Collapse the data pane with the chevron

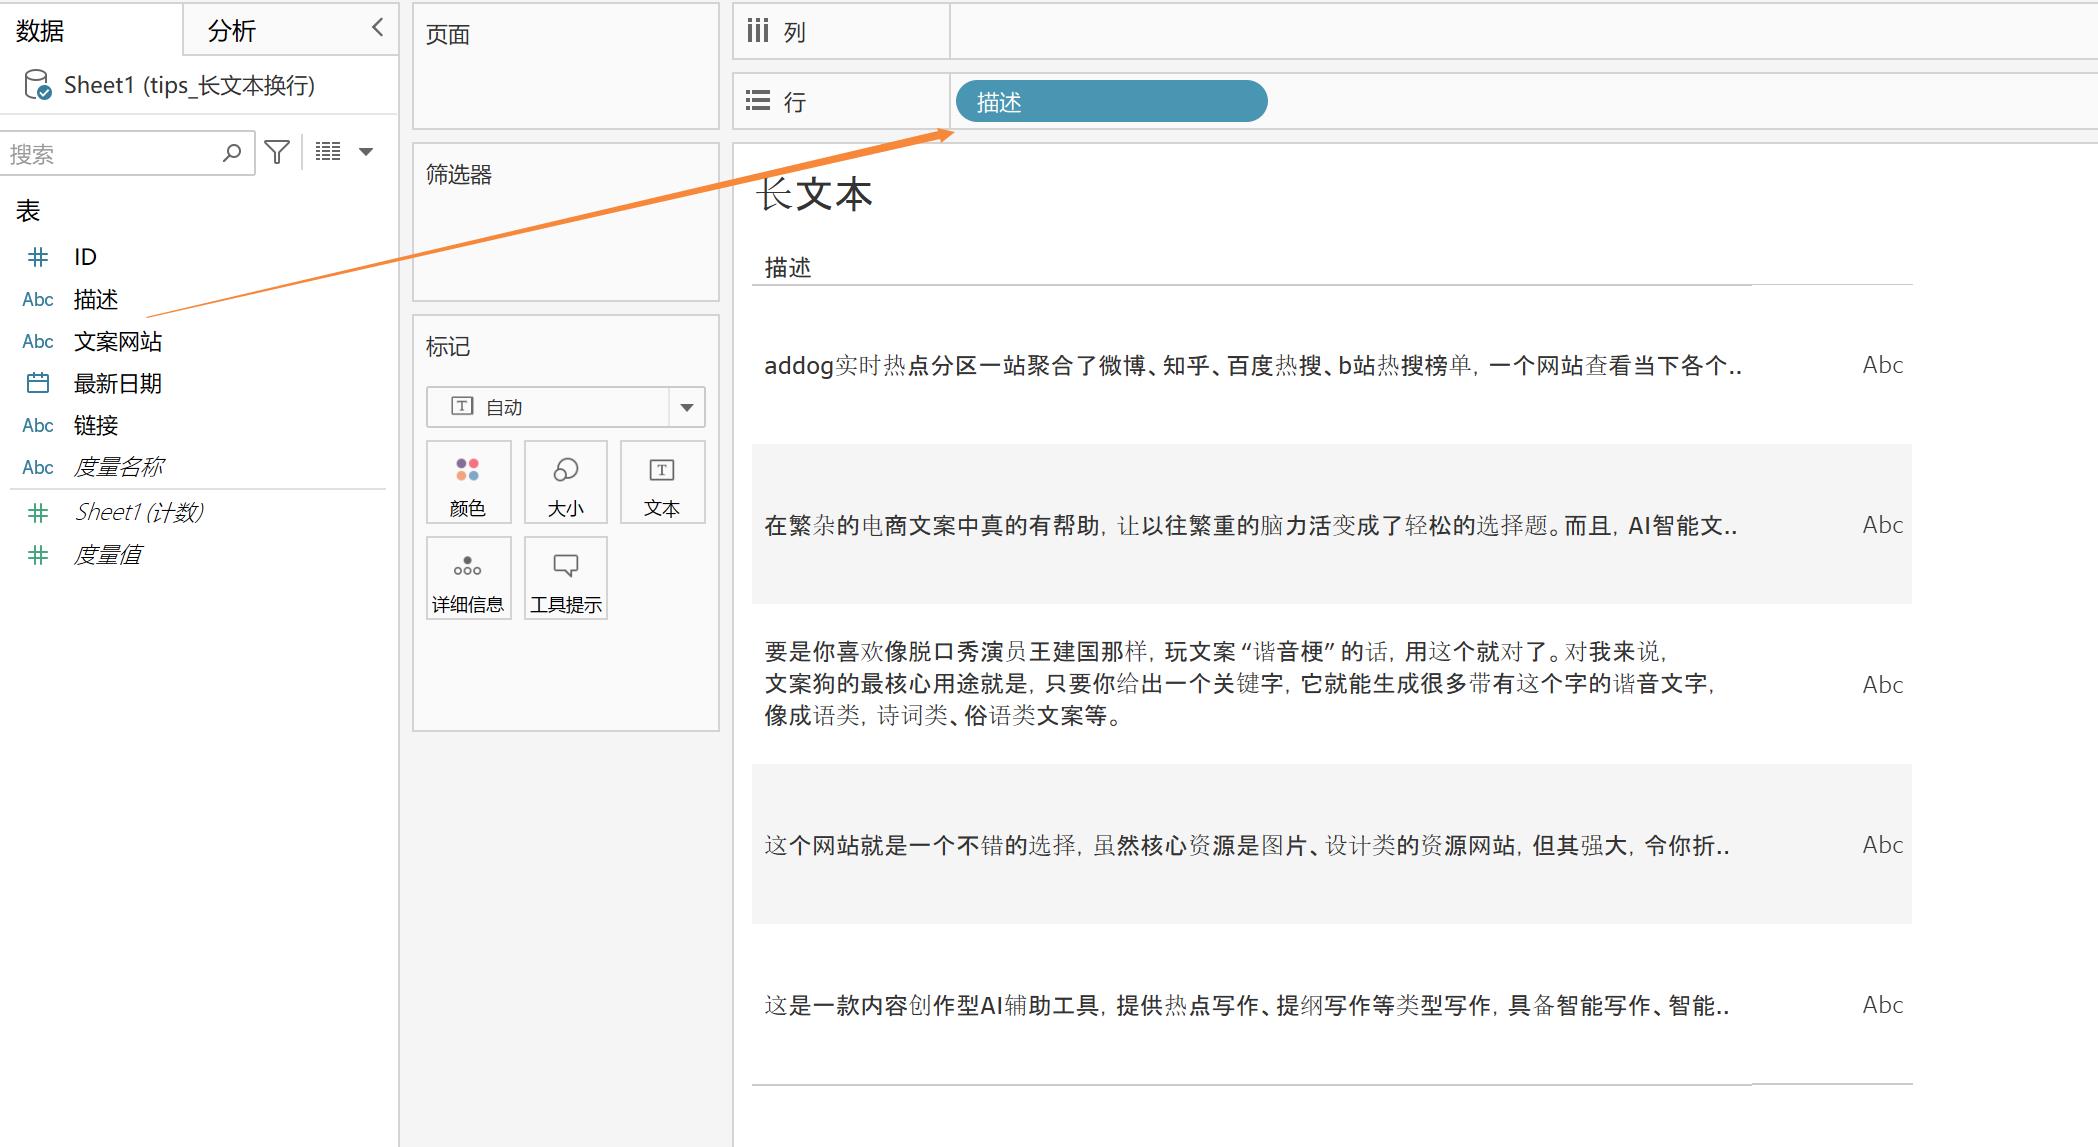tap(377, 28)
